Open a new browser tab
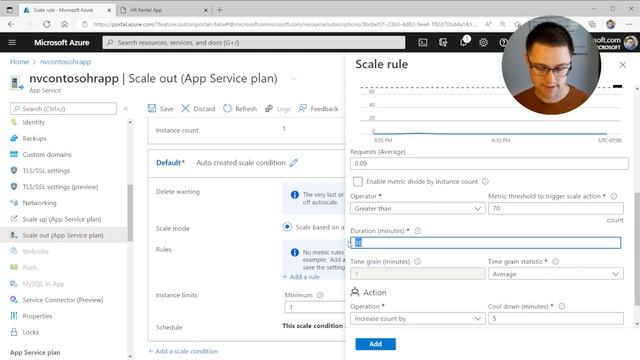Viewport: 640px width, 360px height. click(x=220, y=10)
